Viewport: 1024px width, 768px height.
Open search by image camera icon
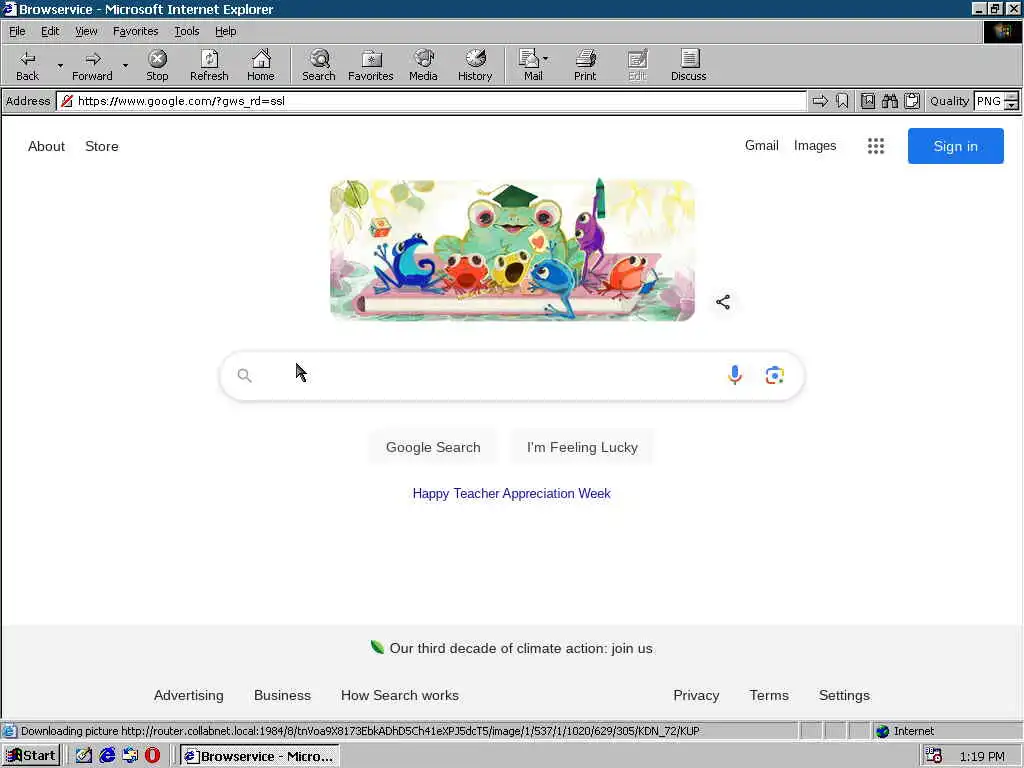(x=775, y=376)
